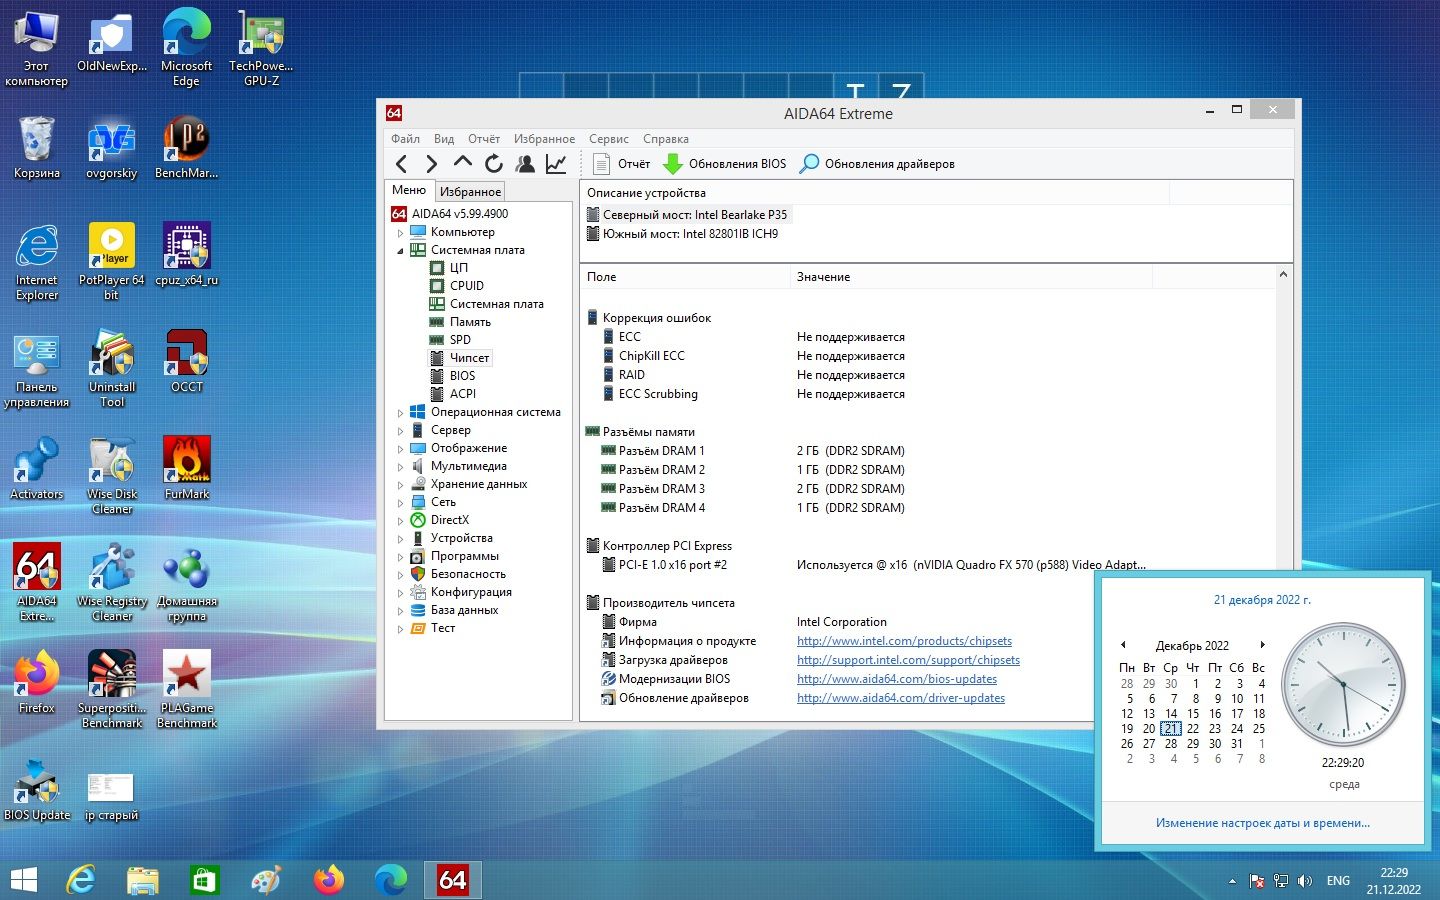The width and height of the screenshot is (1440, 900).
Task: Select the cpuz_x64_ru desktop shortcut
Action: (x=187, y=254)
